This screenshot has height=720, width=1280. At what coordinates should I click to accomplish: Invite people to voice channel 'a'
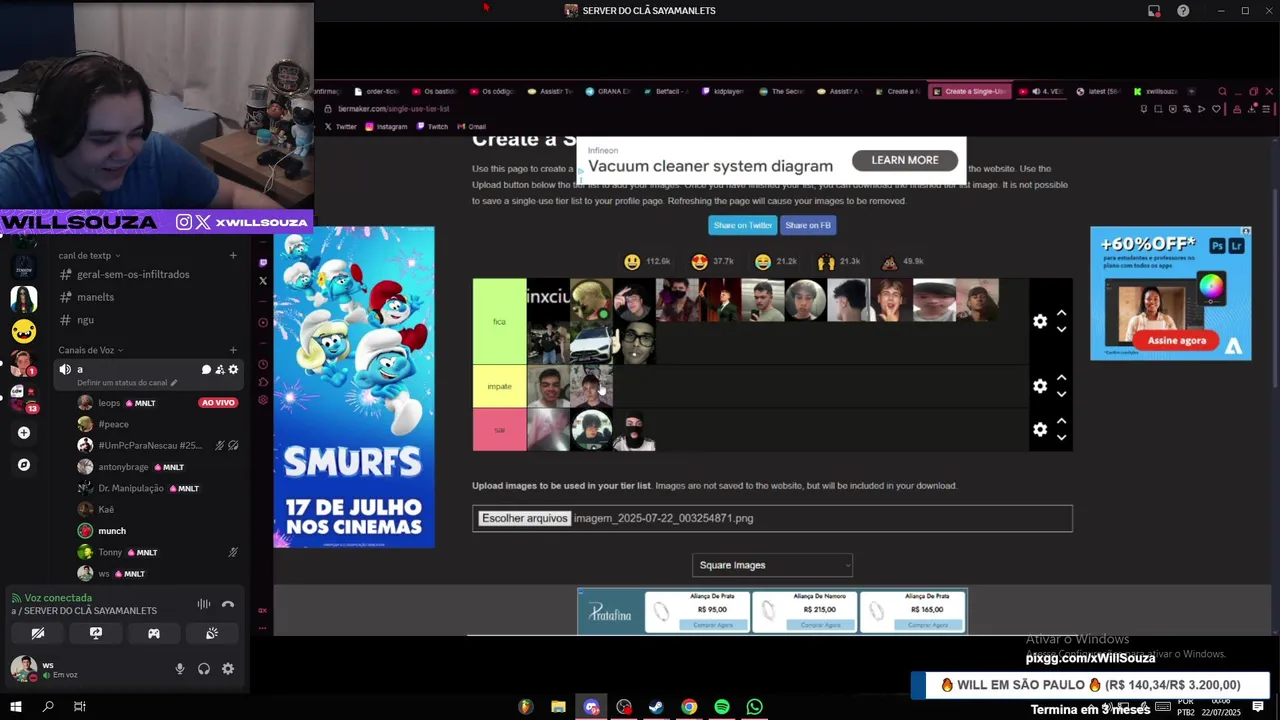(220, 370)
